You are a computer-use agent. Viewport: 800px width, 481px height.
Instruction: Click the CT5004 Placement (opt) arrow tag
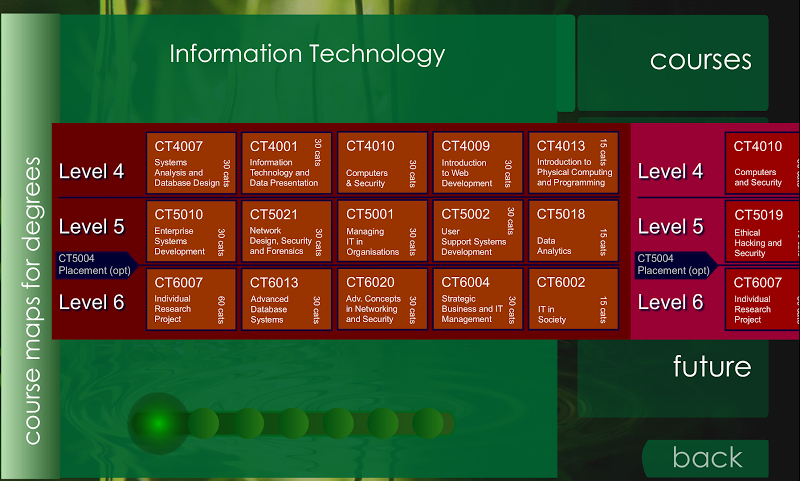point(96,265)
